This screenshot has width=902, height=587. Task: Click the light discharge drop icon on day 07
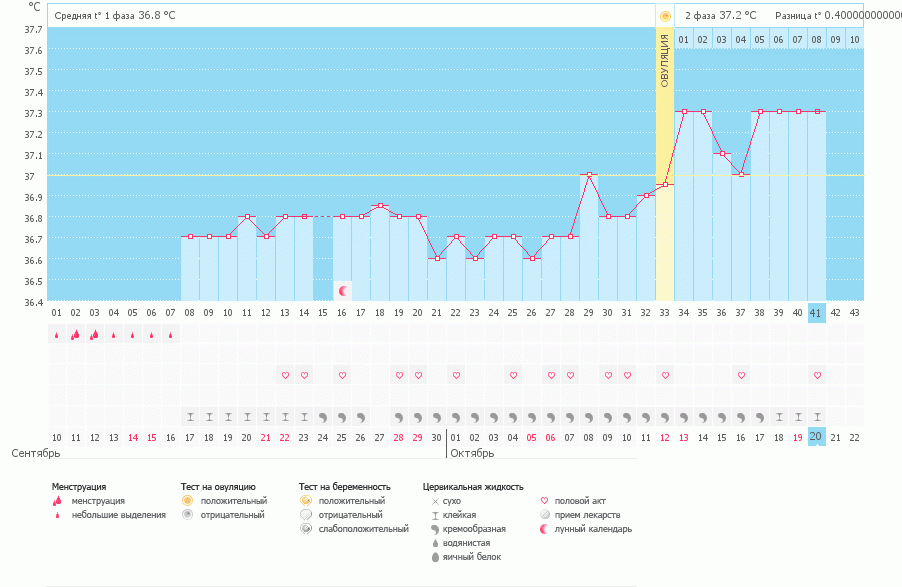[x=170, y=336]
